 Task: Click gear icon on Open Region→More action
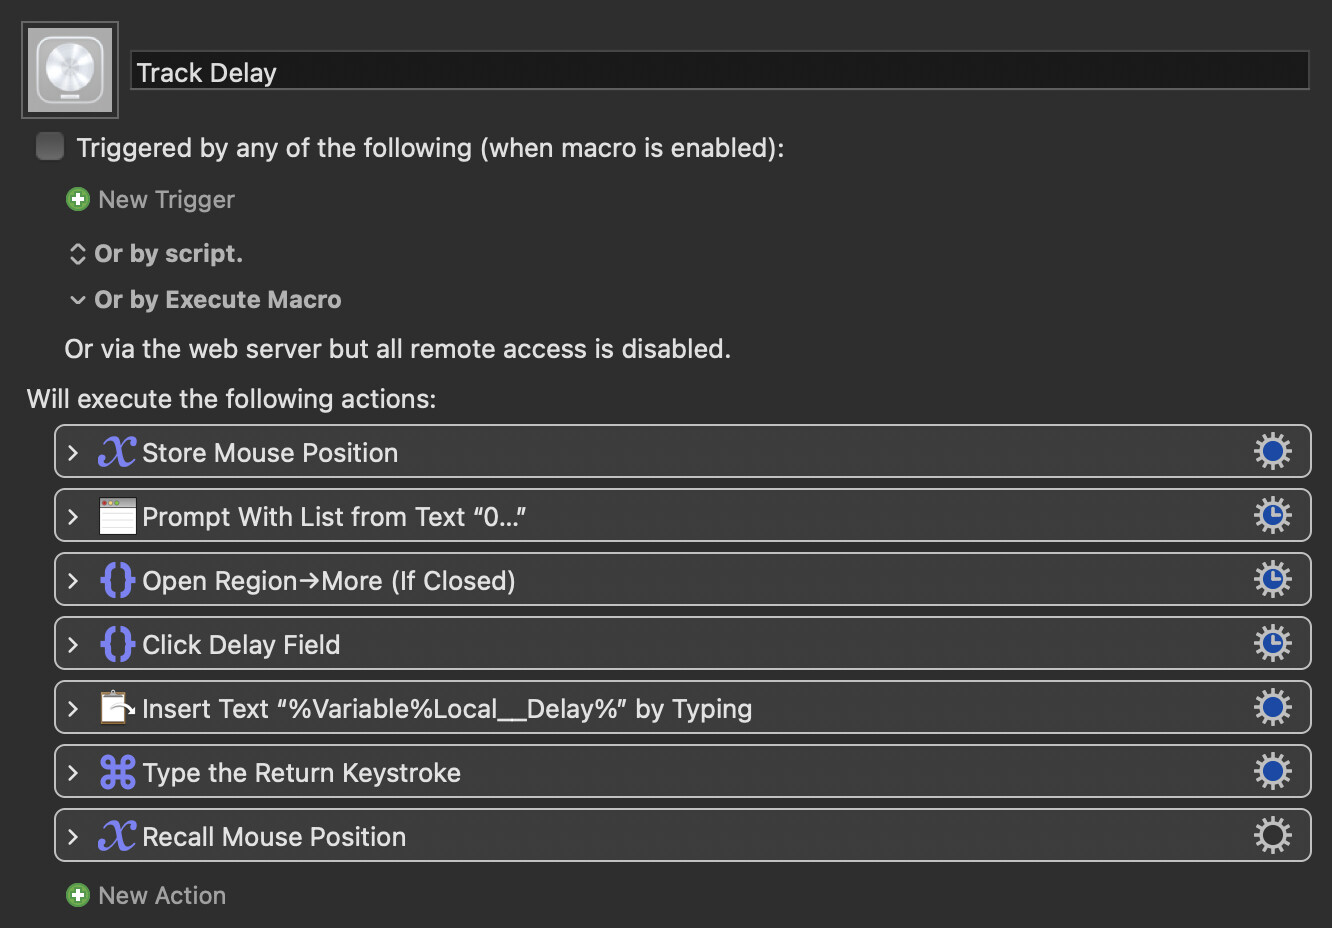(1272, 580)
